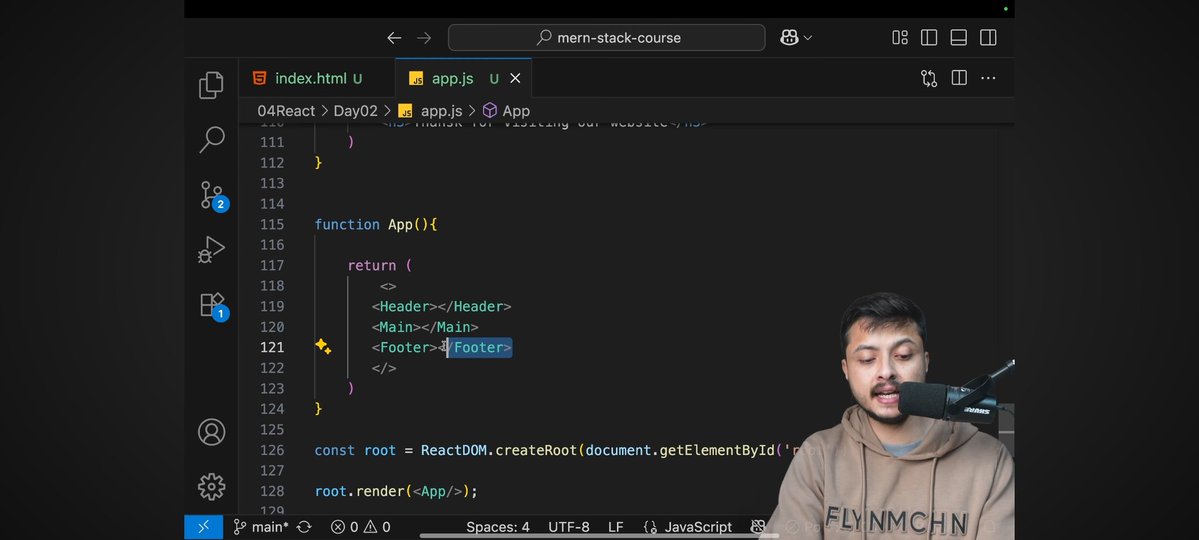Open the editor More Actions ellipsis menu
The height and width of the screenshot is (540, 1199).
pyautogui.click(x=988, y=78)
